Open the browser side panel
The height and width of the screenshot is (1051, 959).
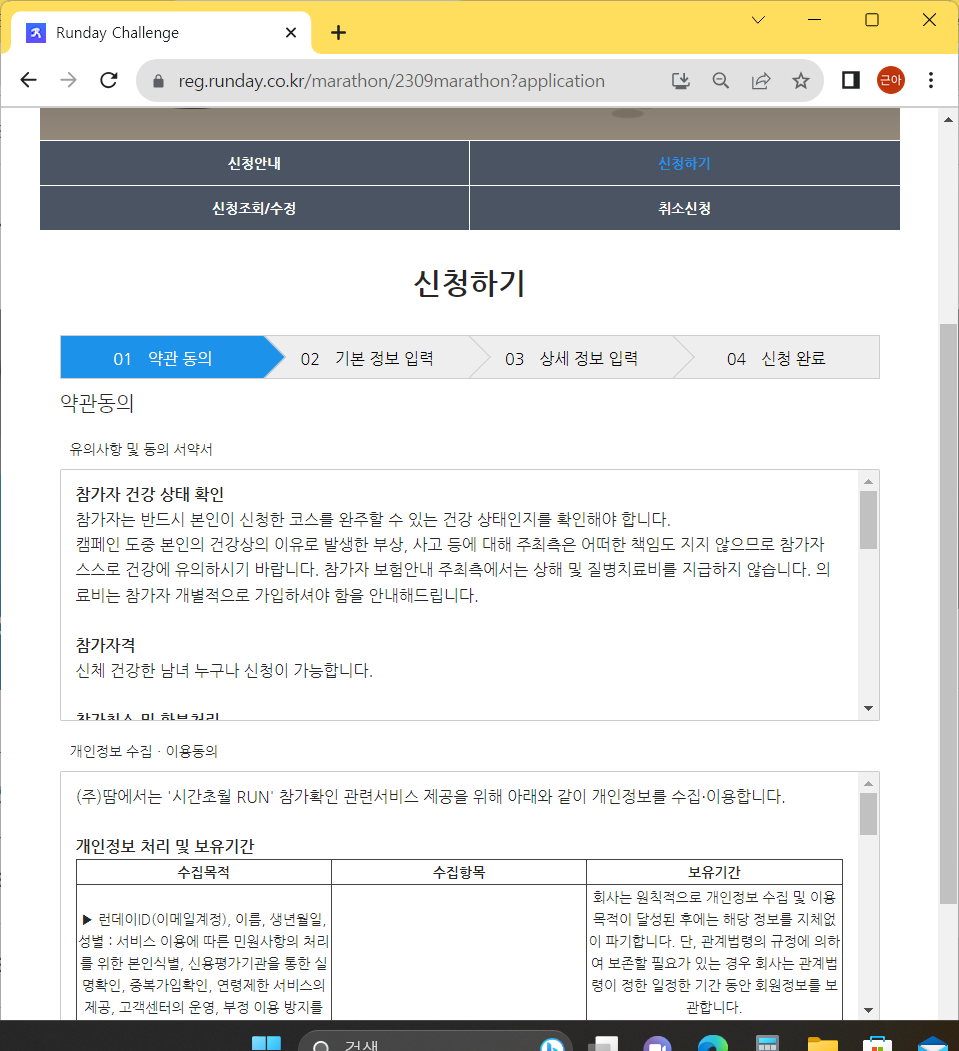click(x=850, y=80)
